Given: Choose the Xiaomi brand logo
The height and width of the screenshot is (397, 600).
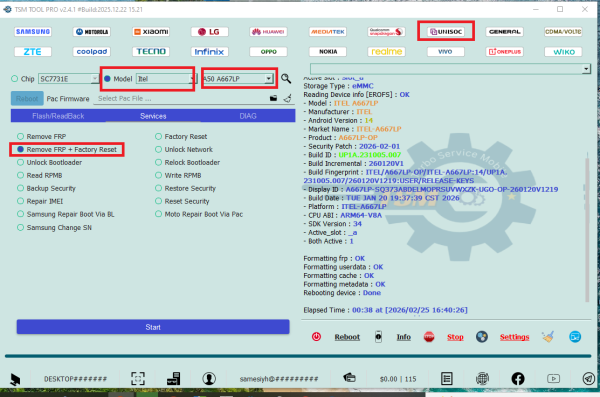Looking at the screenshot, I should tap(151, 31).
